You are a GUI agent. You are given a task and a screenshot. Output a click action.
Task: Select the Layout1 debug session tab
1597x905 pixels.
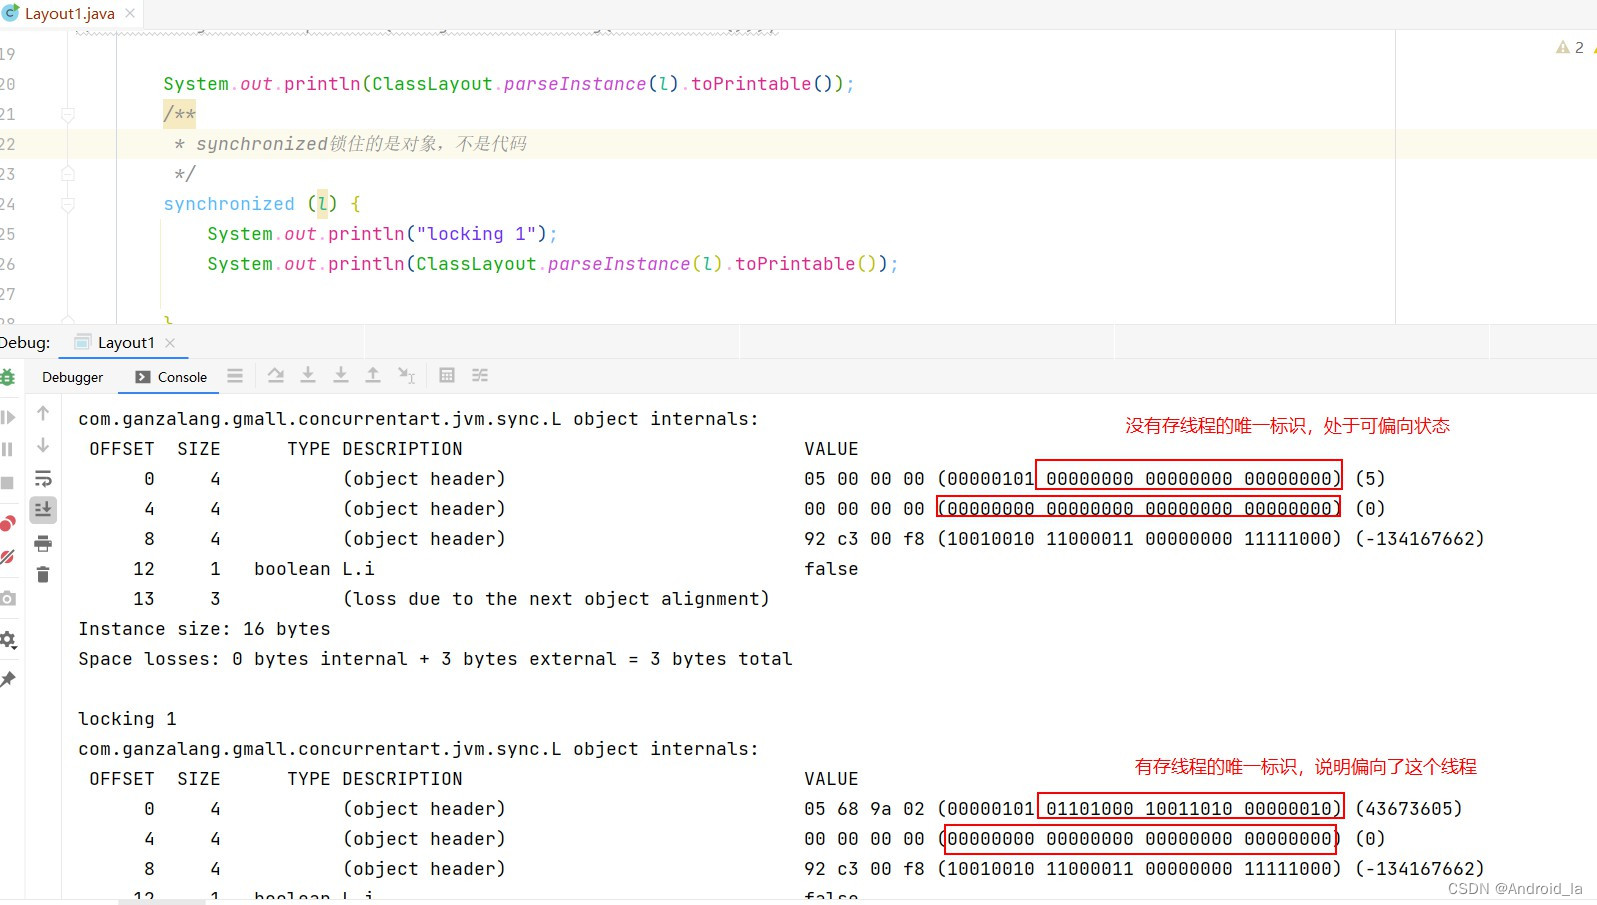click(126, 342)
